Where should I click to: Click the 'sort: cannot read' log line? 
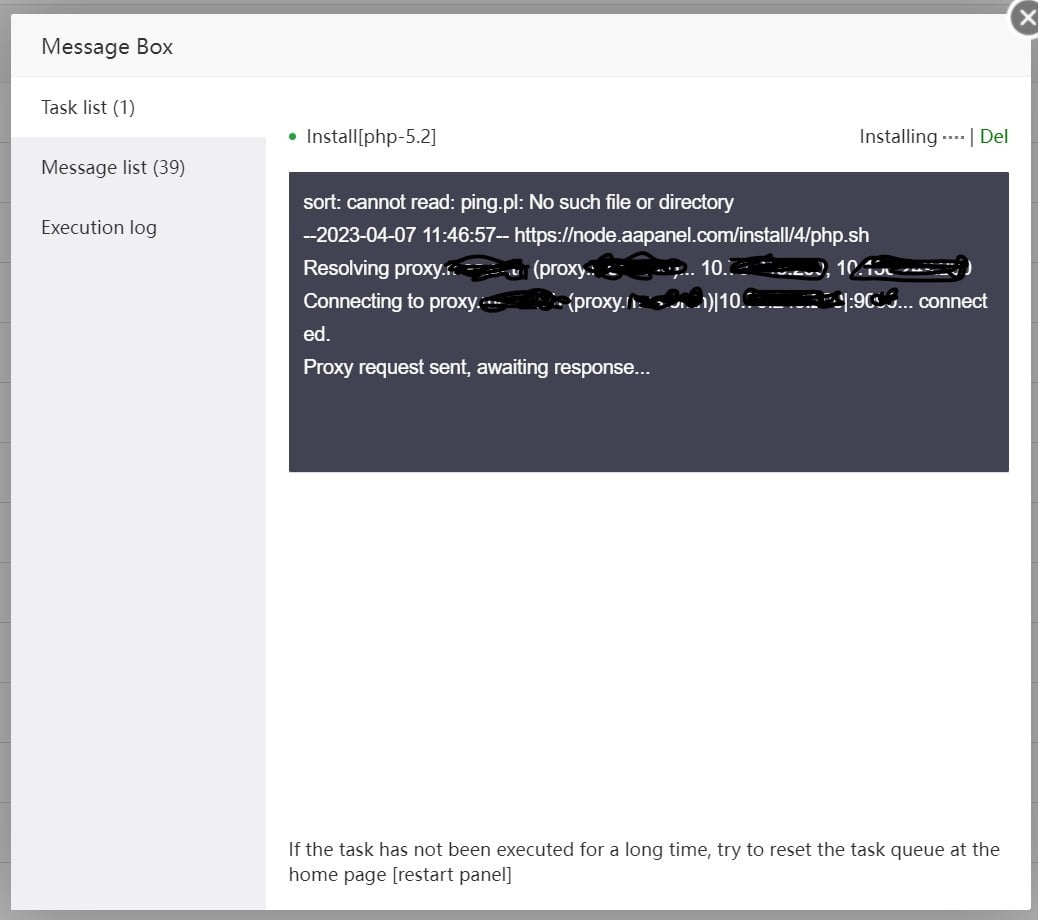[518, 202]
